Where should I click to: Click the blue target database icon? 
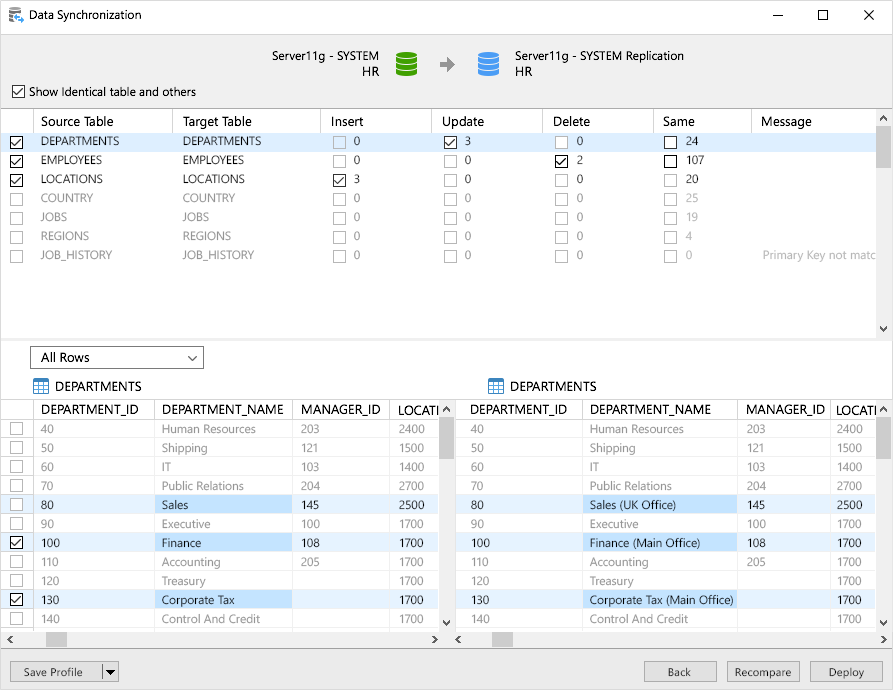click(x=488, y=64)
